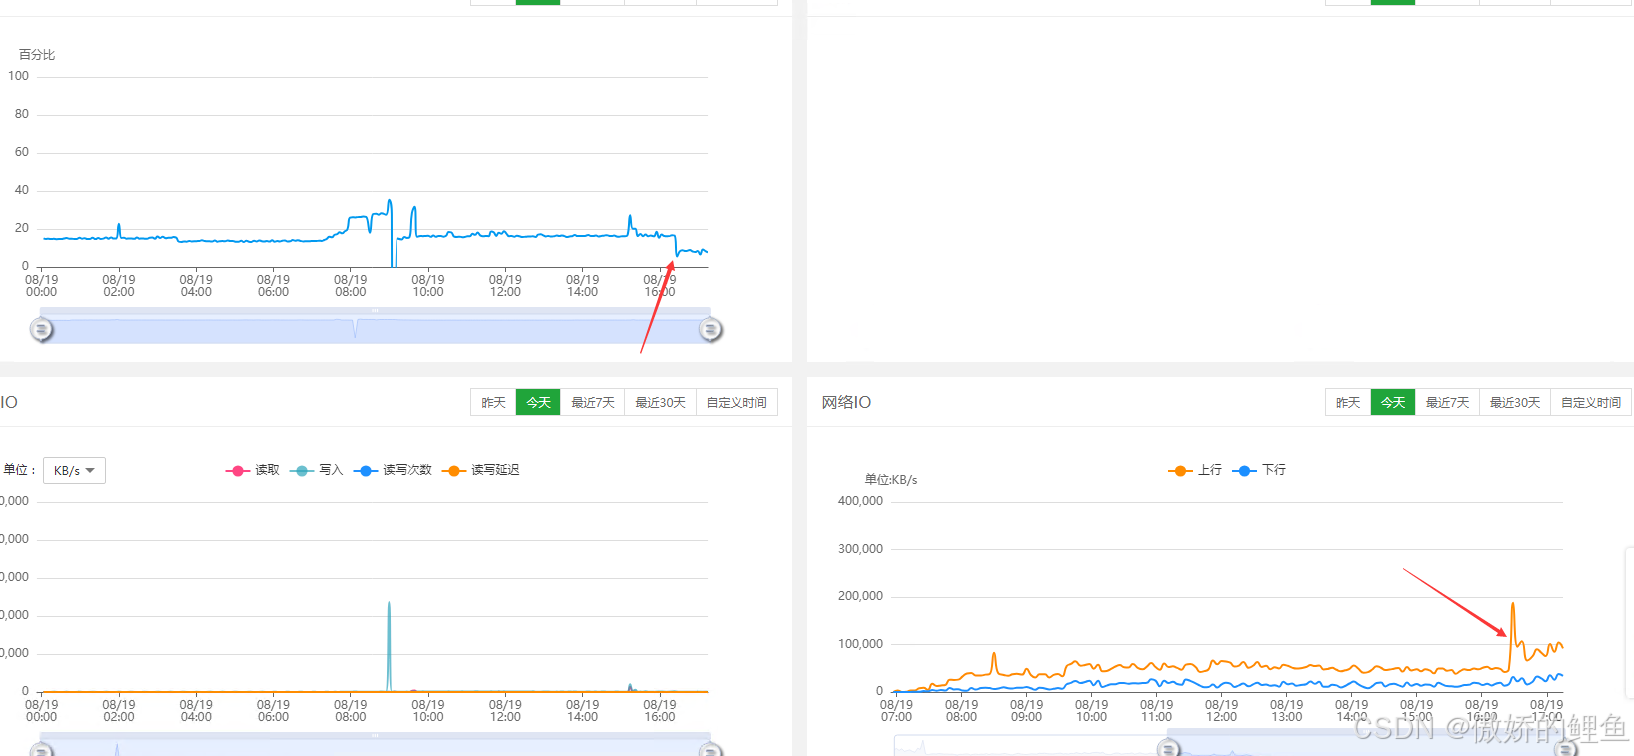Toggle 读取 legend series in disk IO chart

point(253,470)
